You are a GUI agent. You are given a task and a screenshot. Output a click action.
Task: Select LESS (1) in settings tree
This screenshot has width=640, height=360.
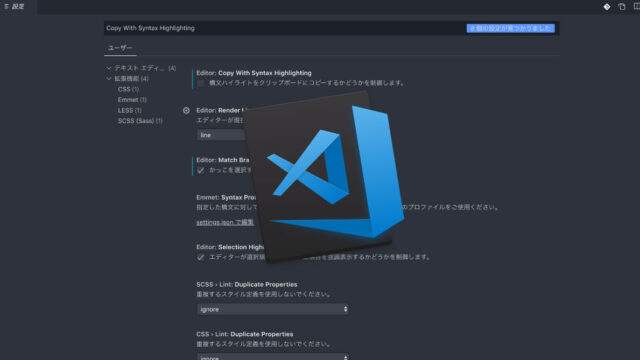pos(129,110)
